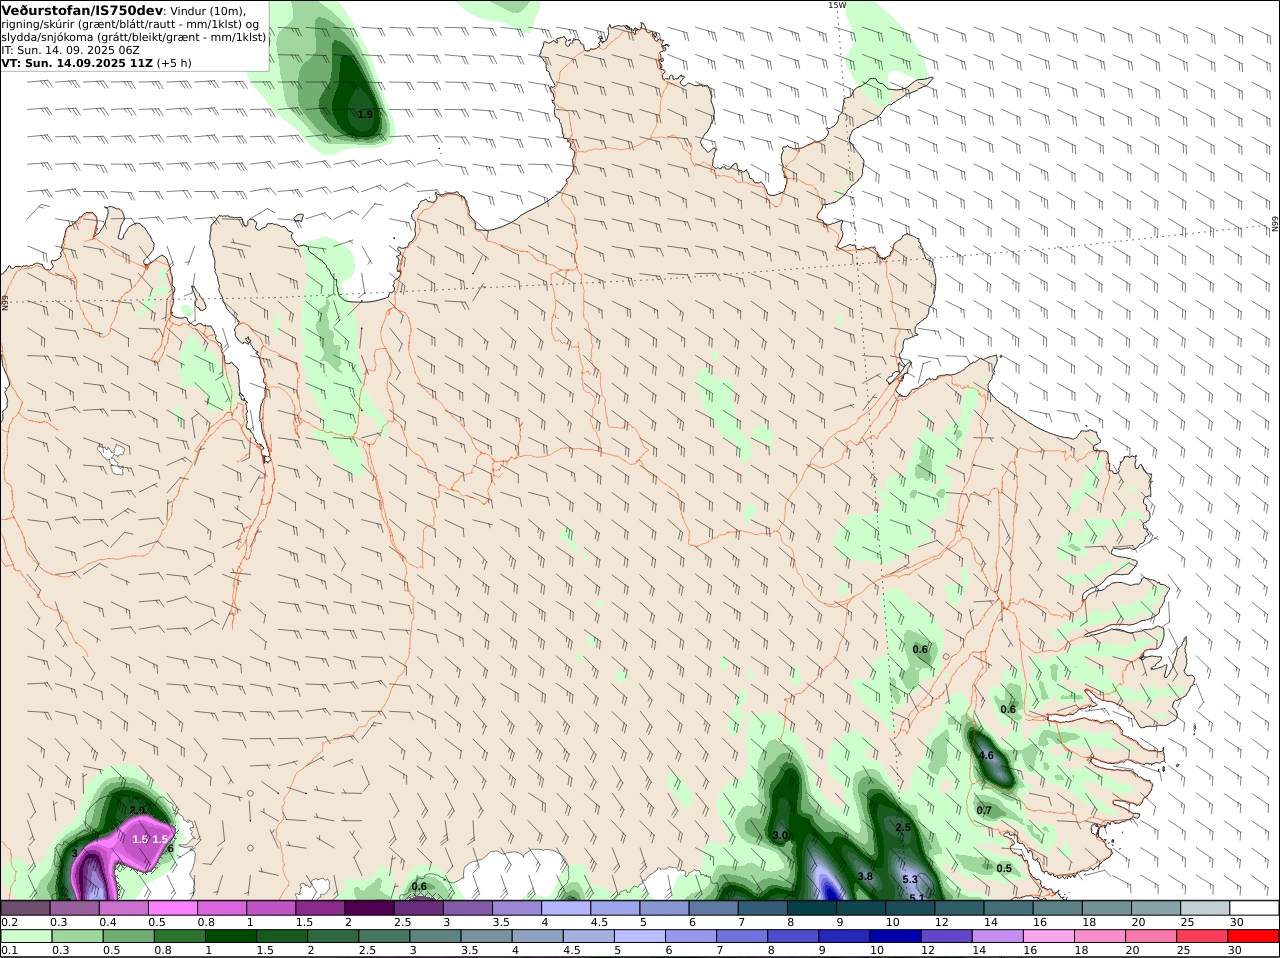1280x958 pixels.
Task: Click the 'slydda/snjókoma' legend description line
Action: point(134,37)
